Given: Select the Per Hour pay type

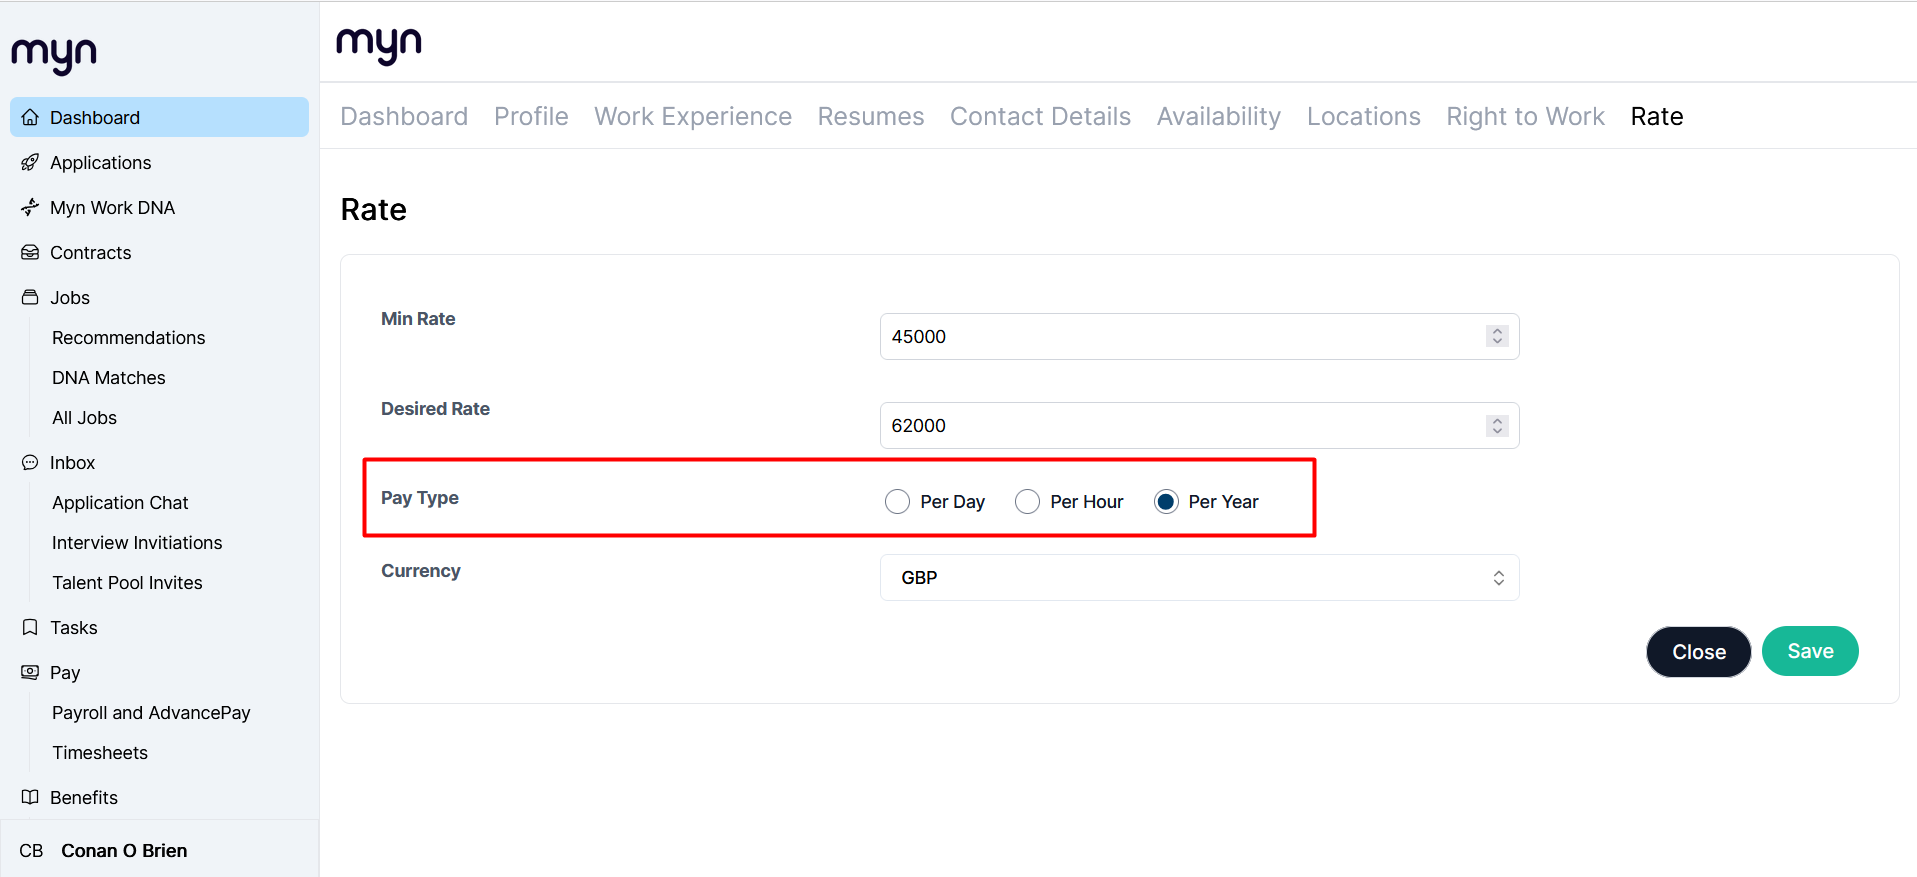Looking at the screenshot, I should coord(1027,501).
